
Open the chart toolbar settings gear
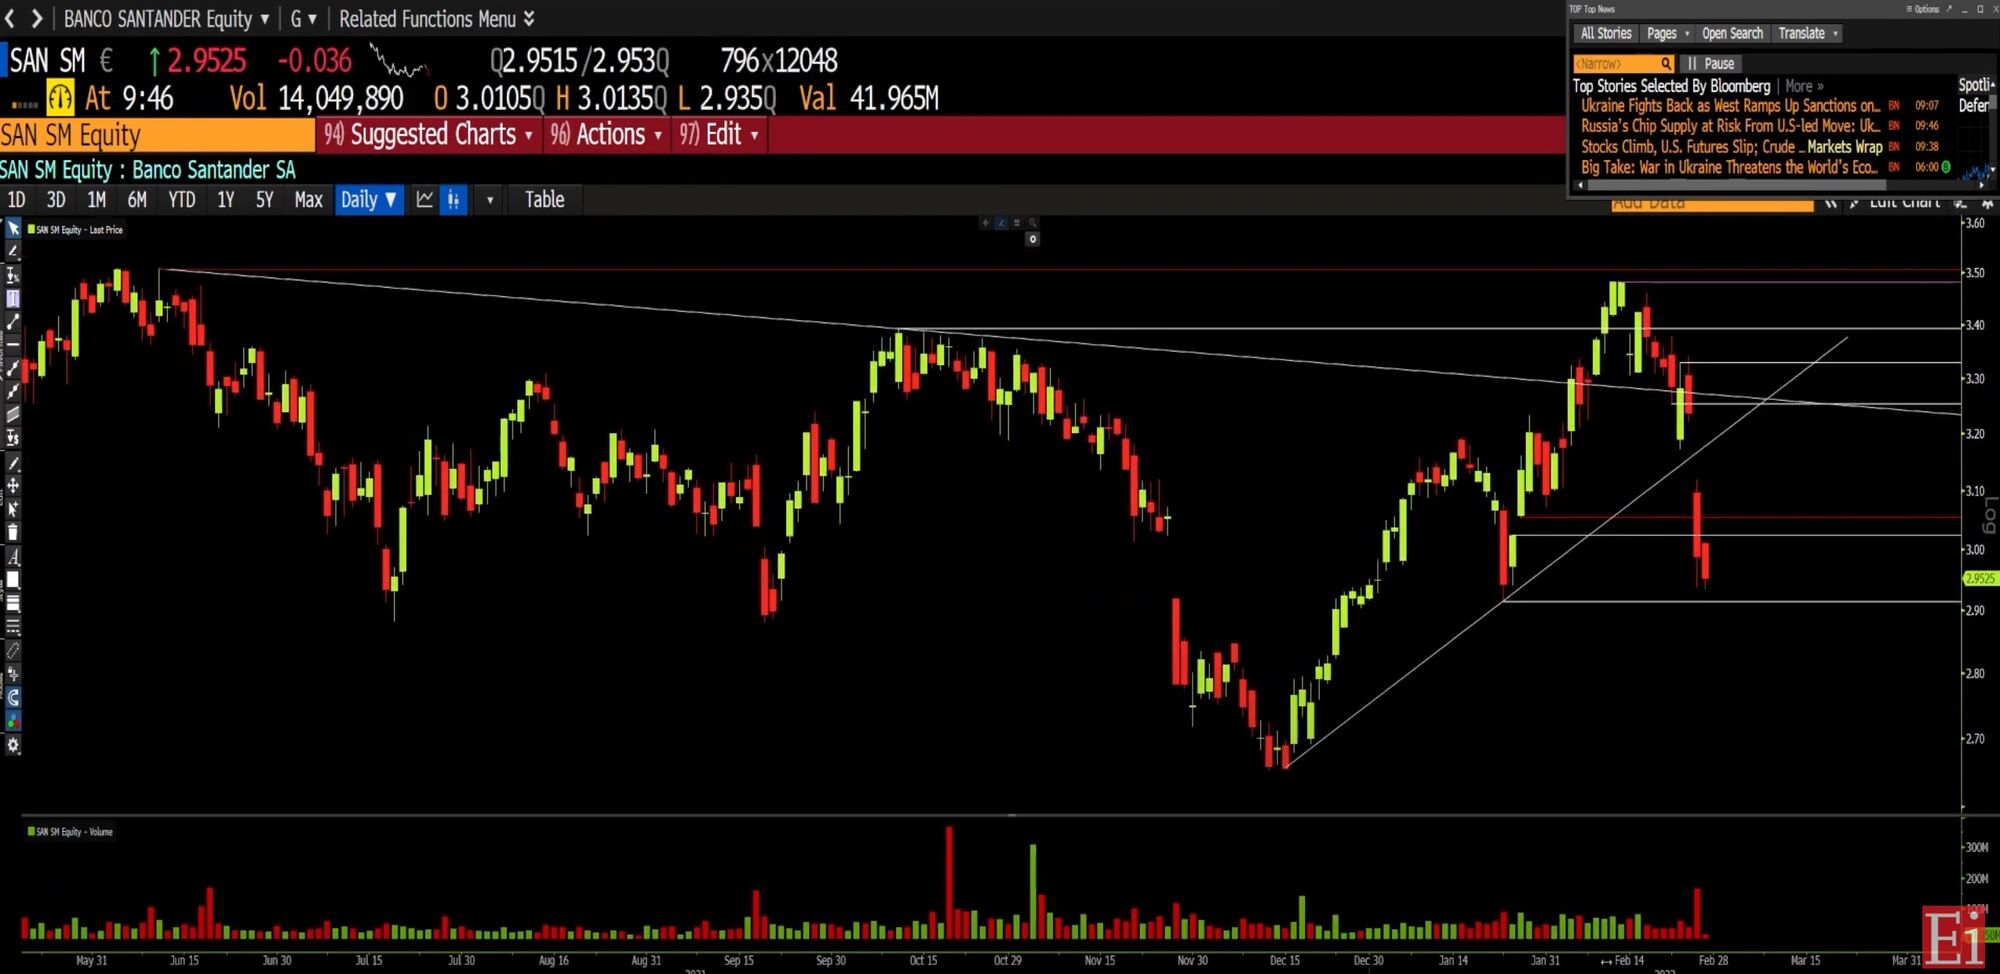(x=13, y=744)
